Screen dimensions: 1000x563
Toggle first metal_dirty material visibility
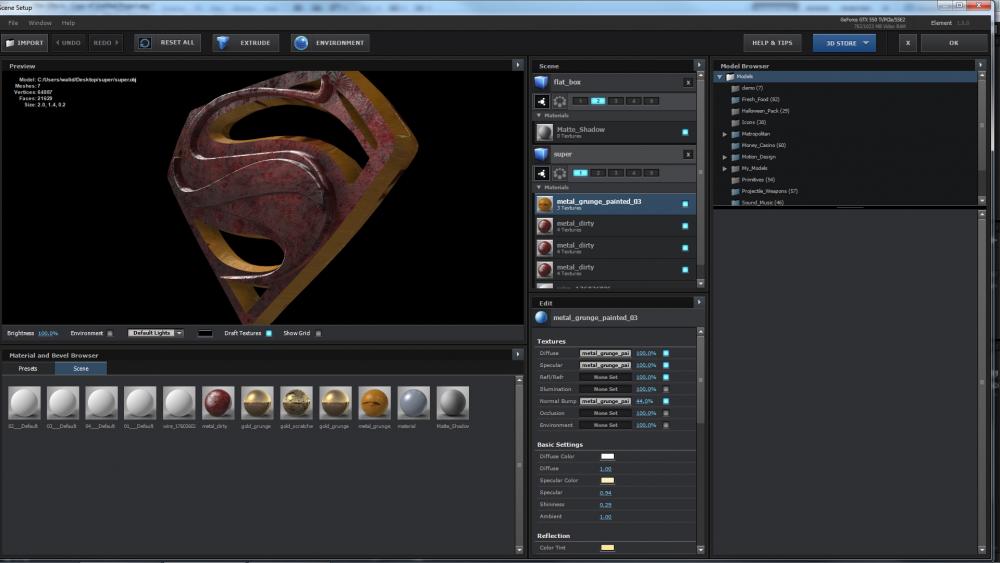click(685, 226)
